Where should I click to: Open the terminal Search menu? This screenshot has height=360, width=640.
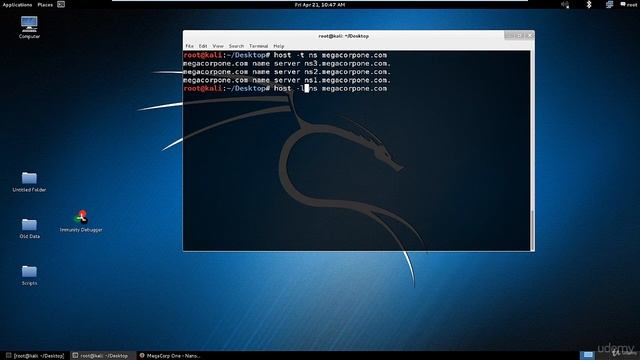point(236,46)
